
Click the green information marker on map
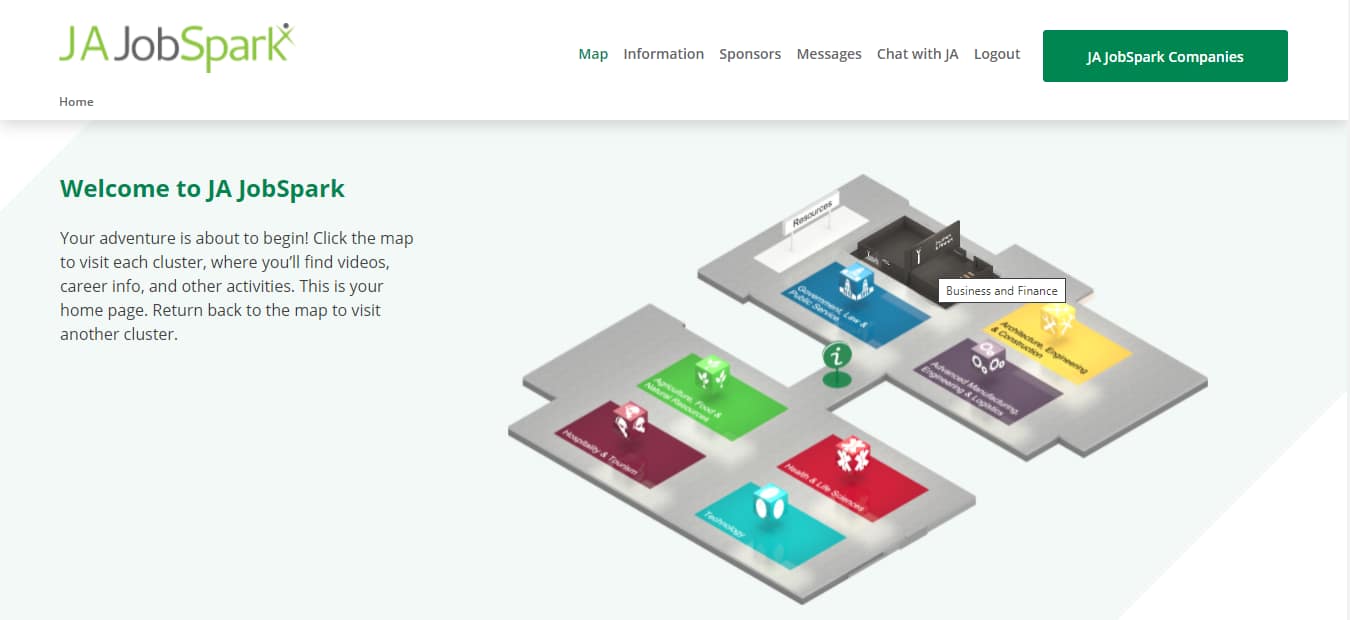pyautogui.click(x=837, y=360)
